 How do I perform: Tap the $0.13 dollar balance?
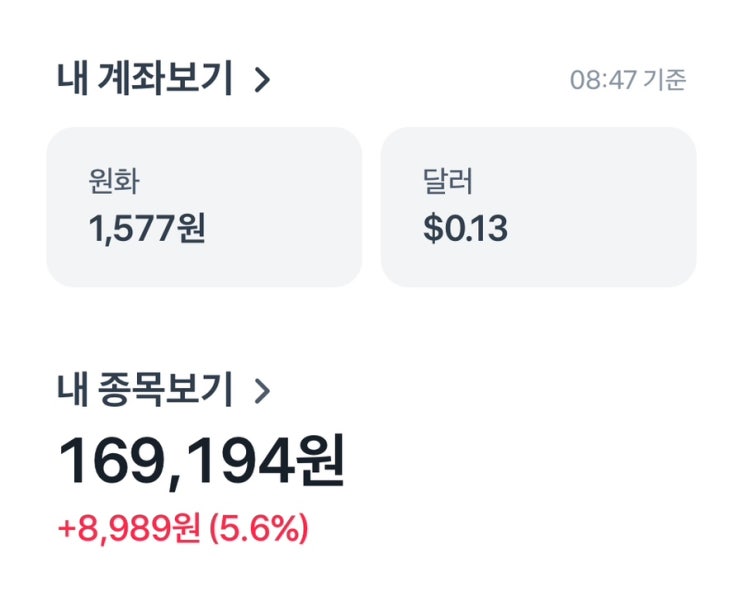465,230
